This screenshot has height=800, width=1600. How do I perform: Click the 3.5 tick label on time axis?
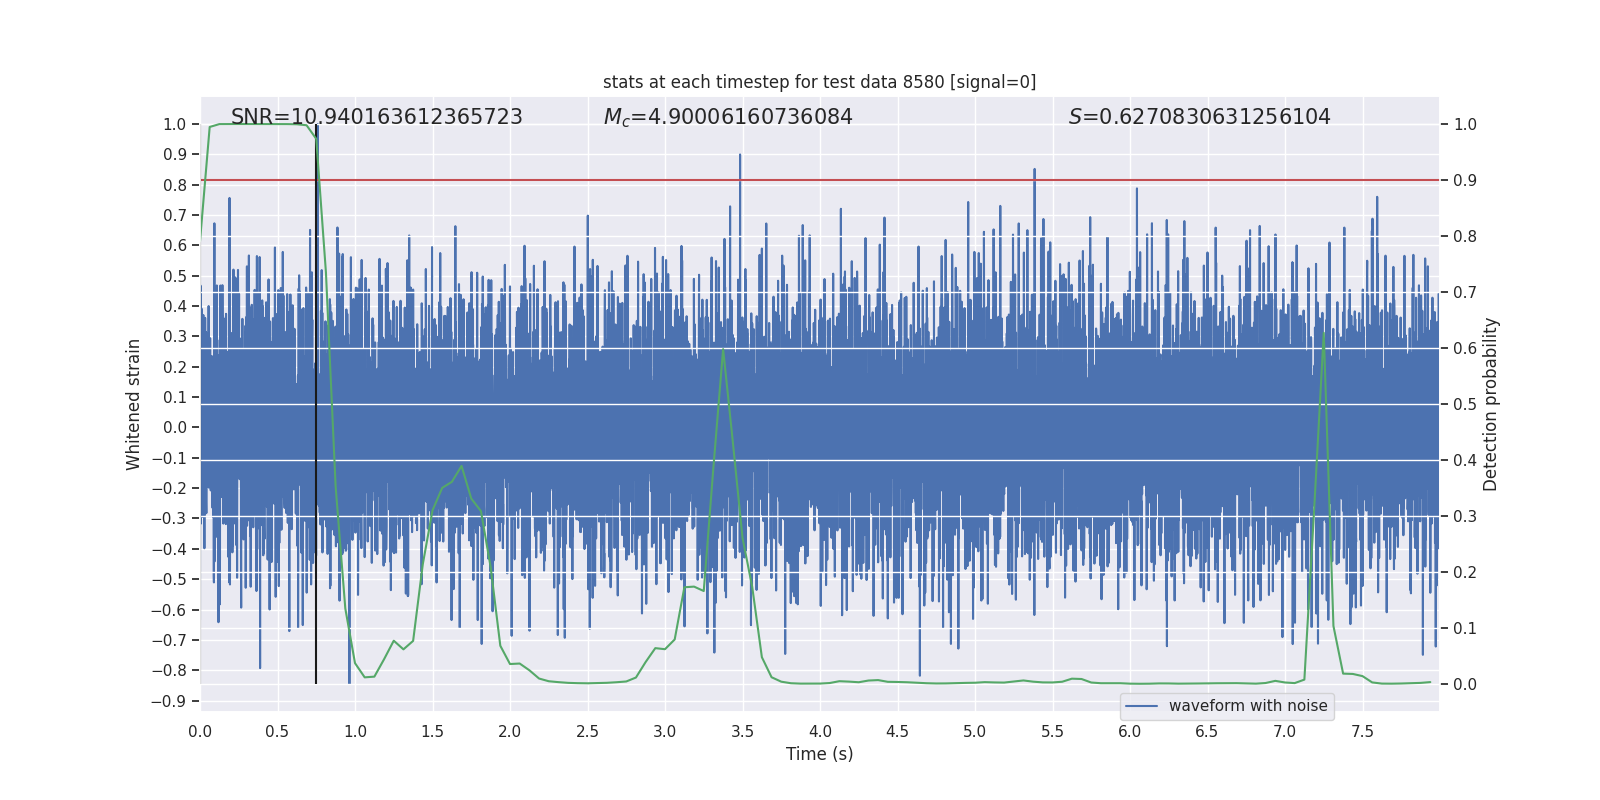pos(742,732)
